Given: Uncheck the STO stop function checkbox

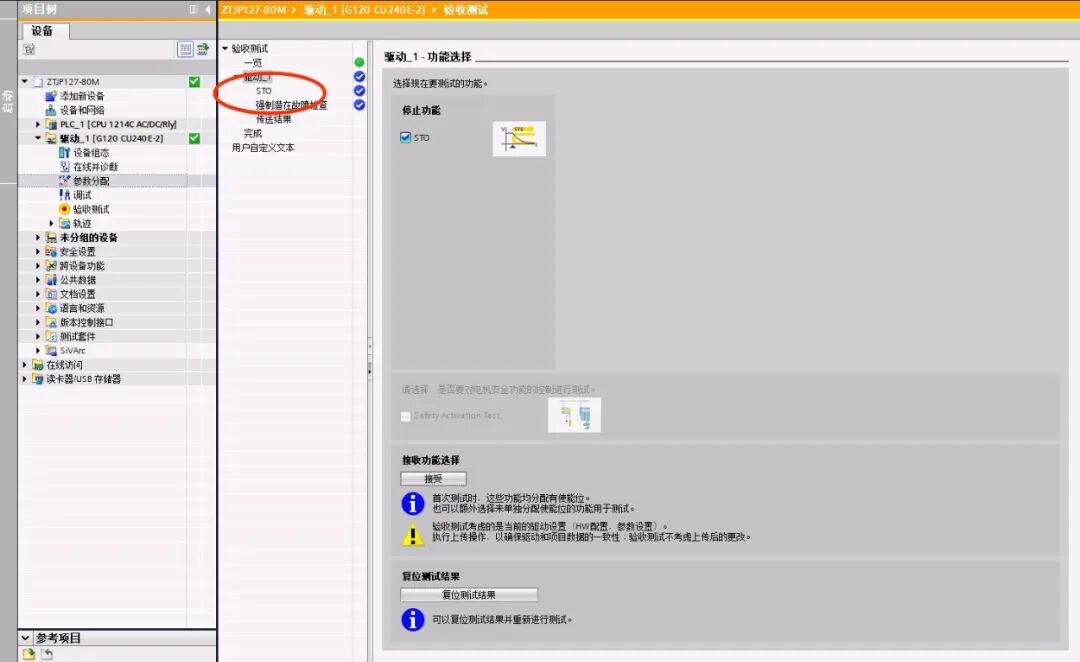Looking at the screenshot, I should 405,137.
